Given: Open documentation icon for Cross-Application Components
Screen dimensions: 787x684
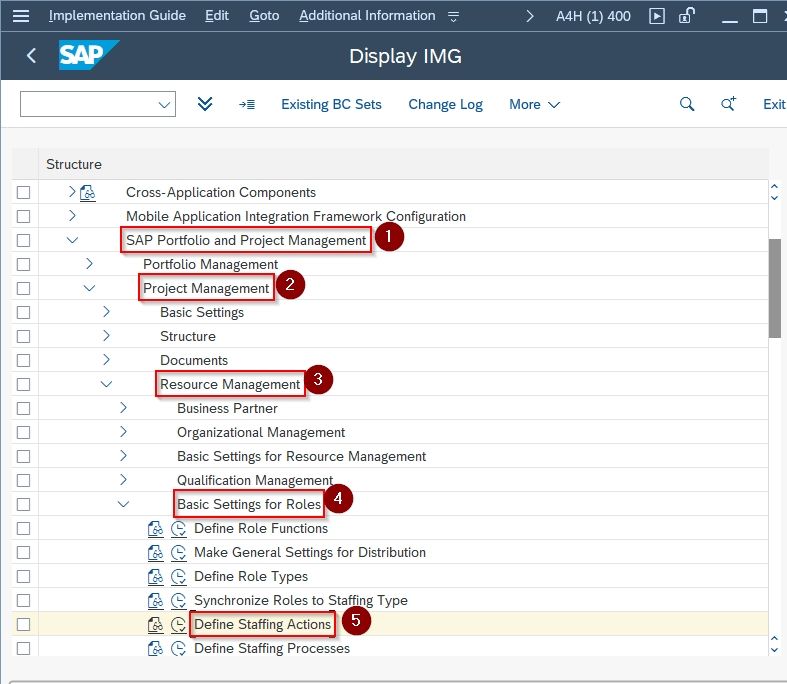Looking at the screenshot, I should click(x=87, y=193).
